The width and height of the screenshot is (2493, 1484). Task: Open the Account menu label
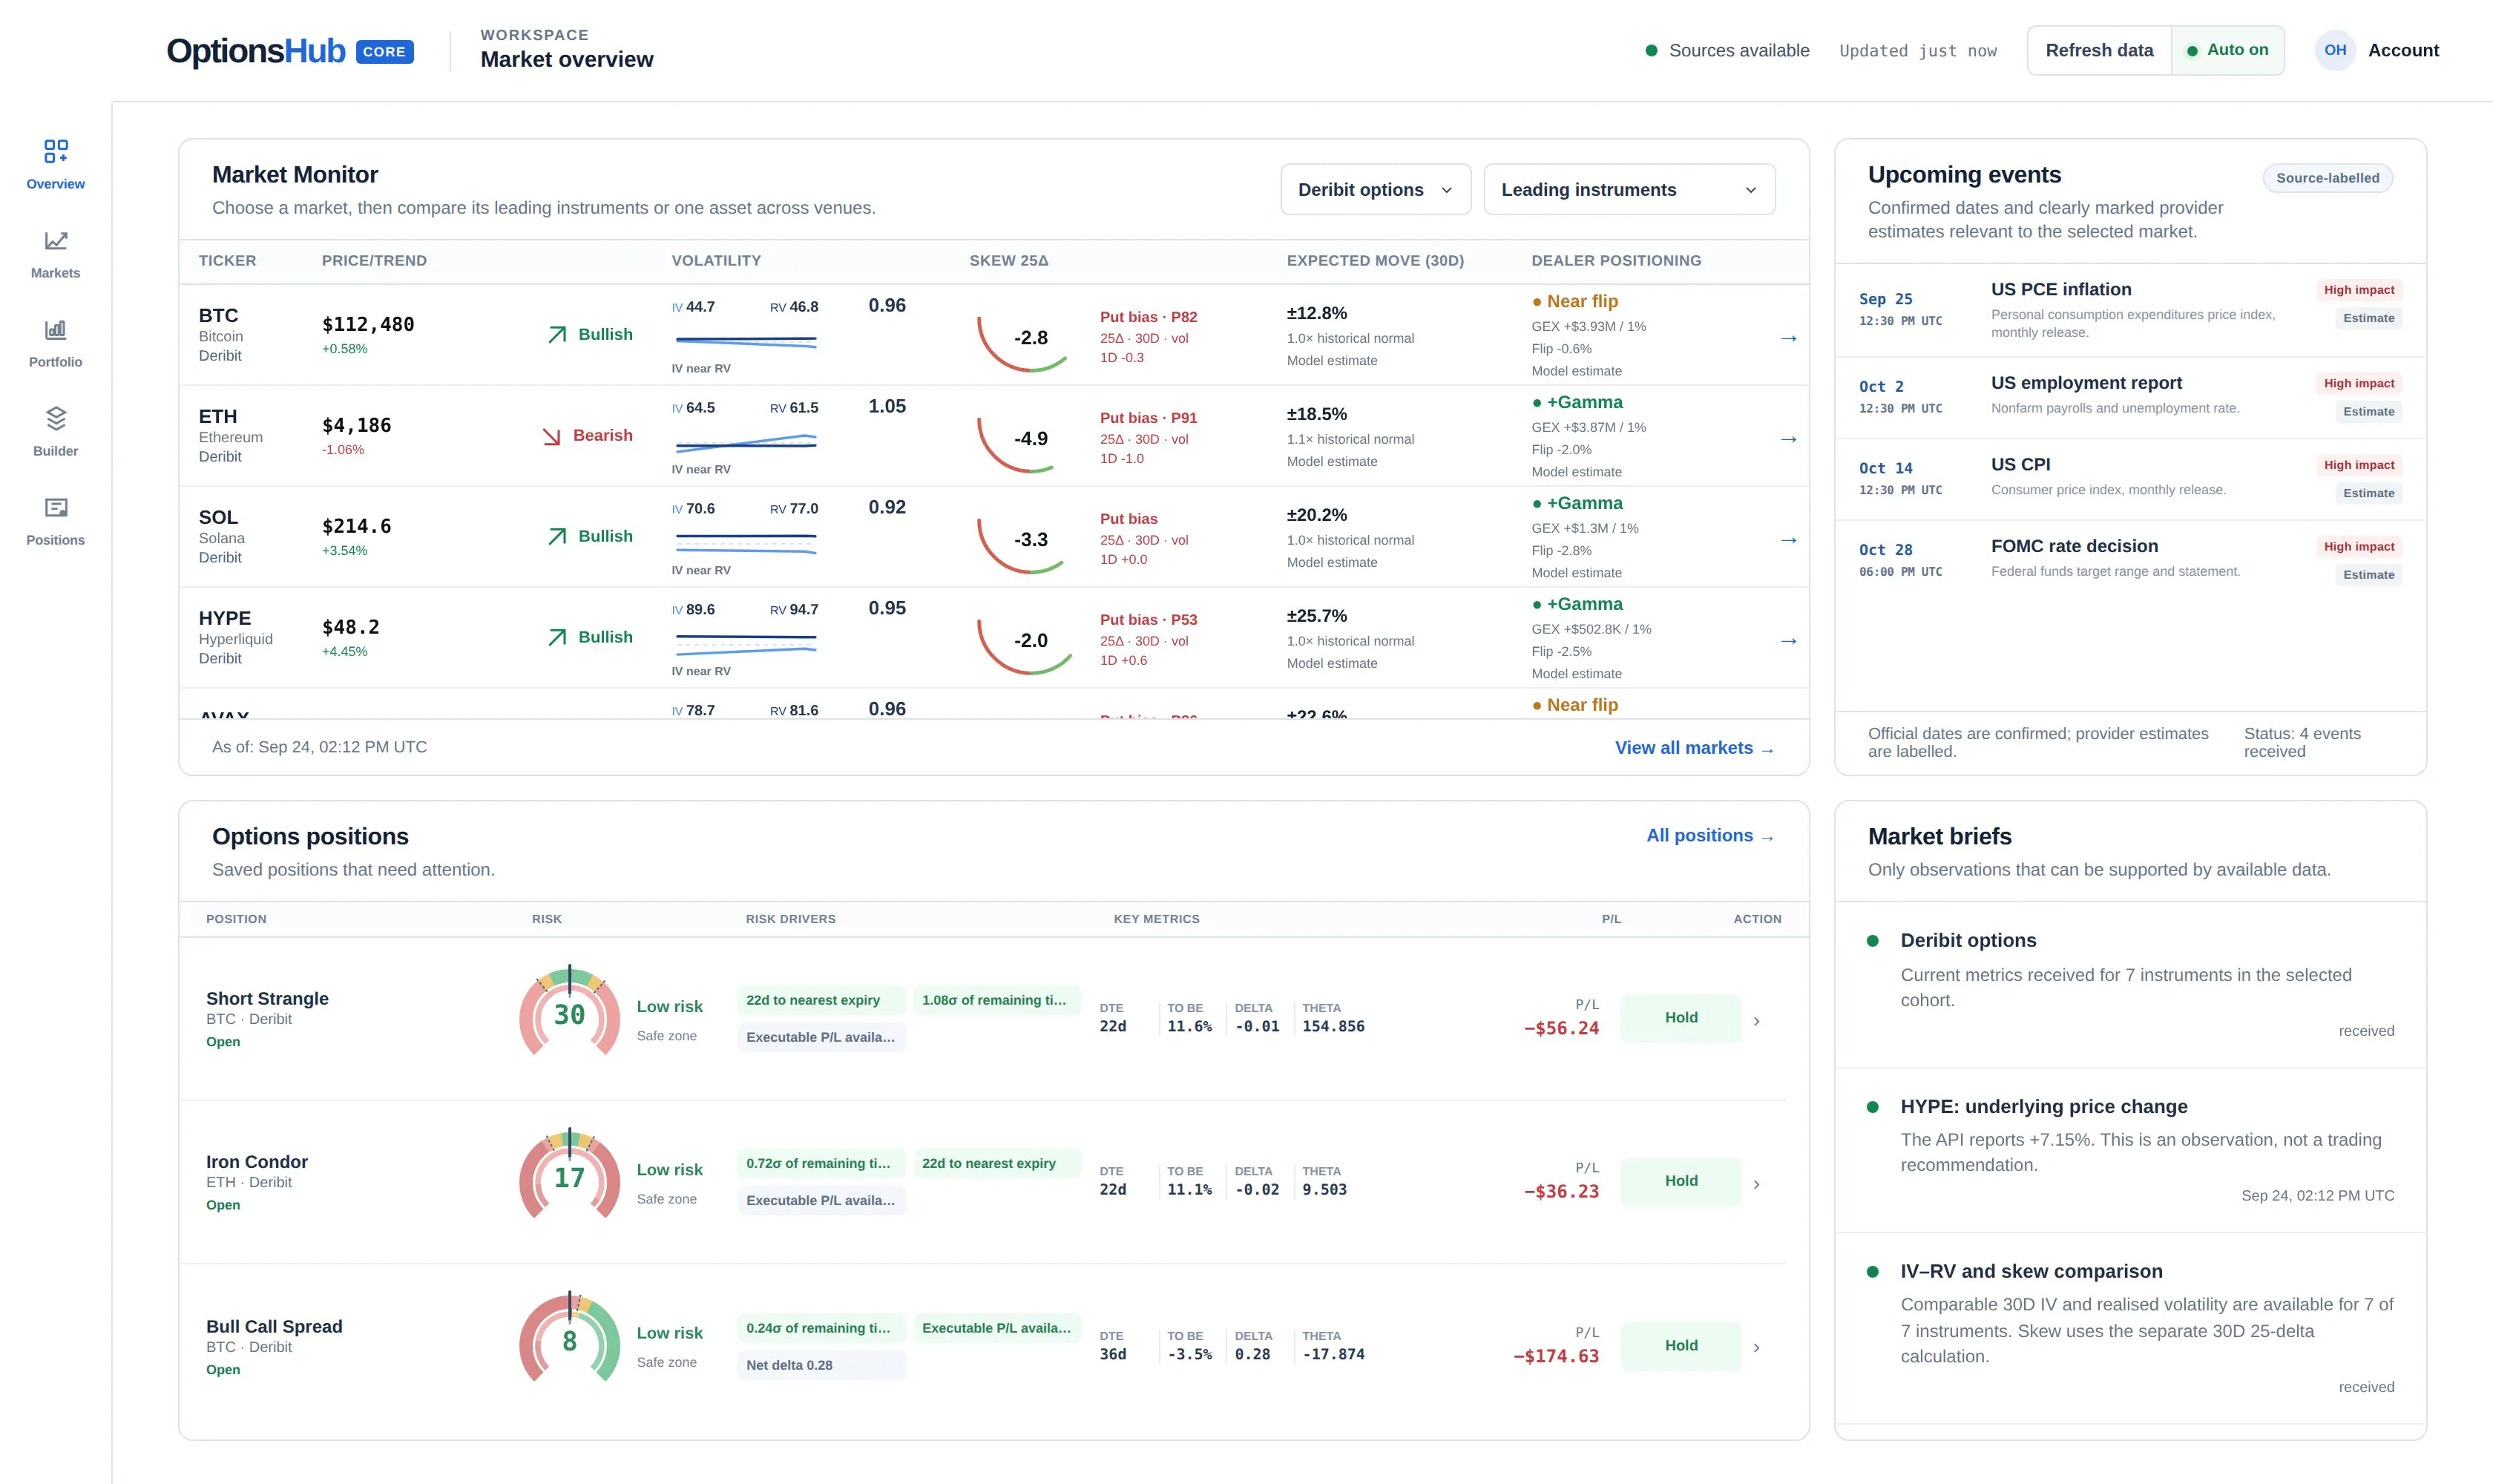[x=2403, y=50]
